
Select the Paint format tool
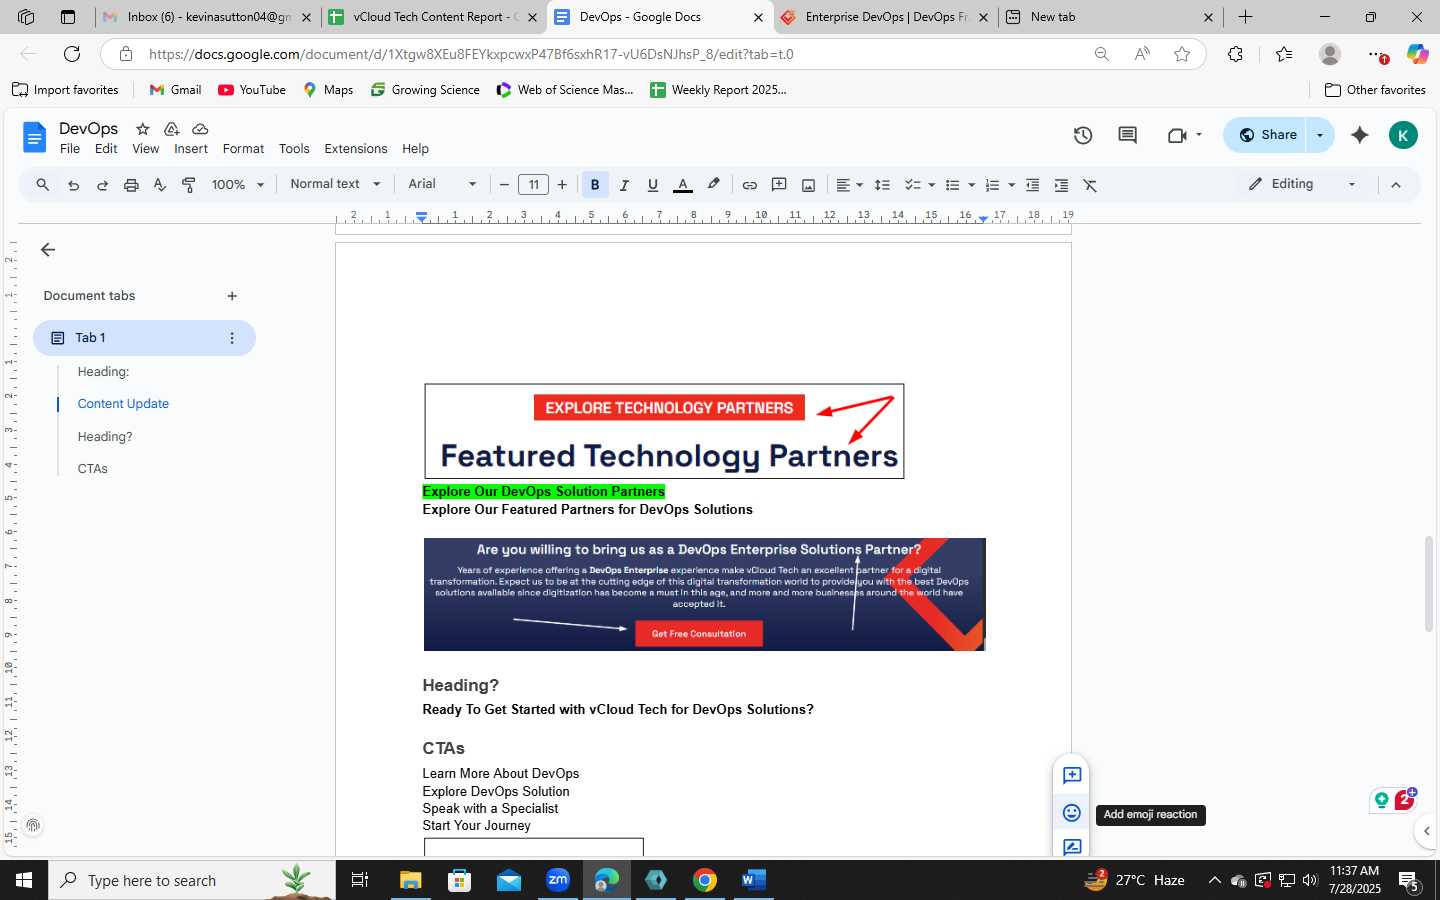point(189,185)
